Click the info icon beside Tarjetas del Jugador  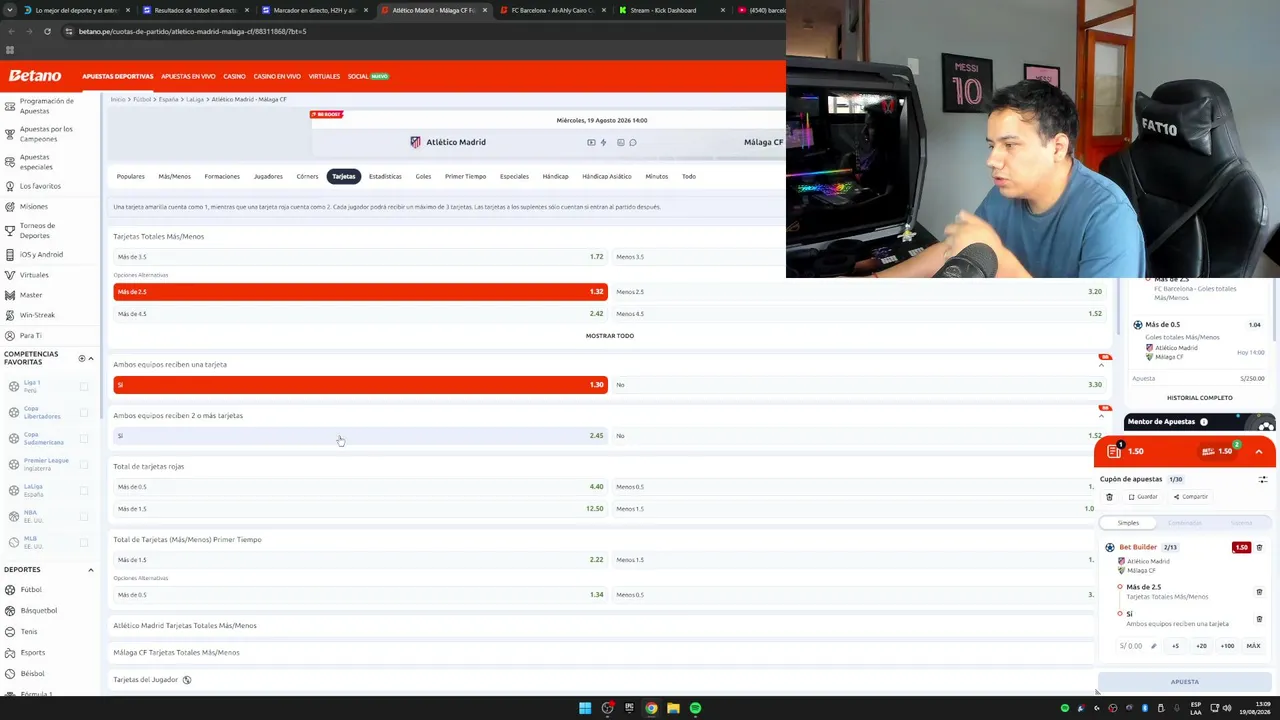click(x=187, y=680)
